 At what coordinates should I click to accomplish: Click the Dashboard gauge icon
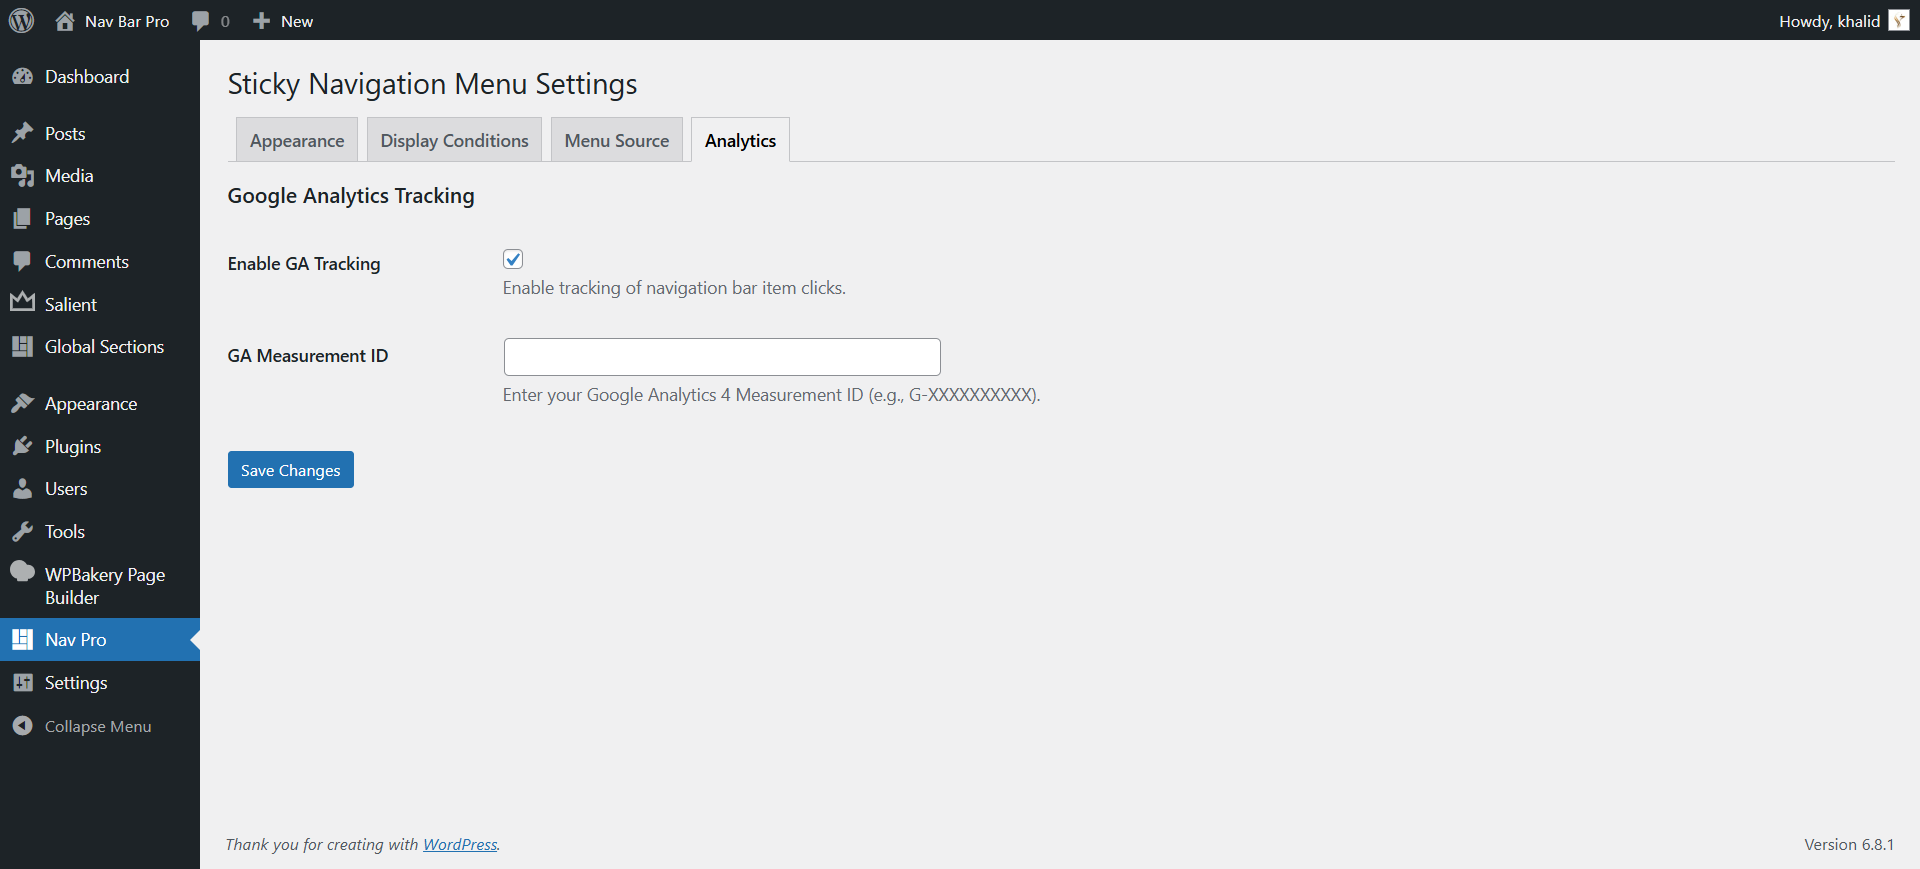[x=22, y=77]
